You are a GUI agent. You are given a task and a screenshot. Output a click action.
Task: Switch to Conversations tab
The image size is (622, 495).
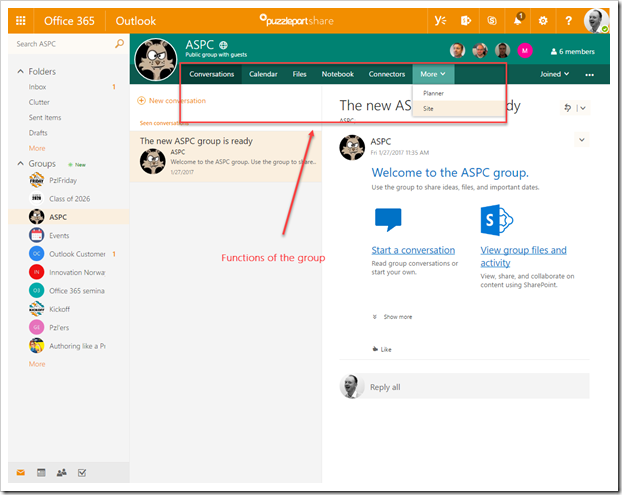(x=211, y=74)
